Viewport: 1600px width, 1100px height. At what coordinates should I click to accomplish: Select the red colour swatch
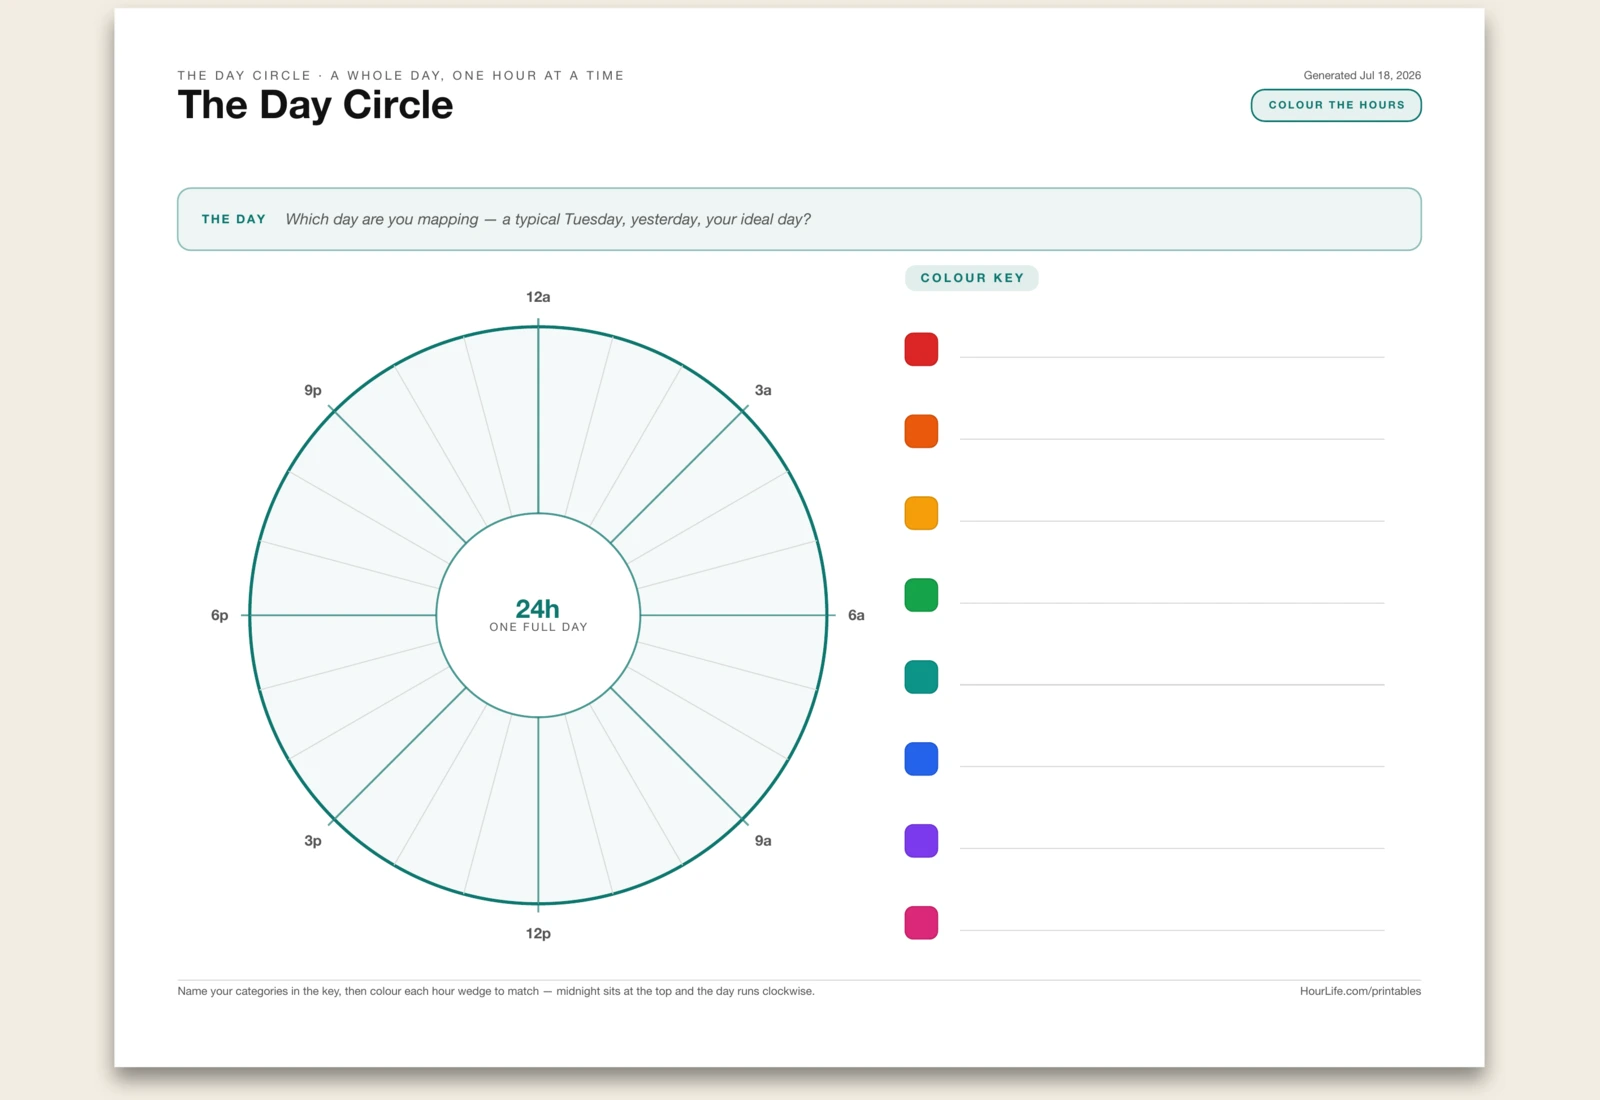click(x=921, y=349)
